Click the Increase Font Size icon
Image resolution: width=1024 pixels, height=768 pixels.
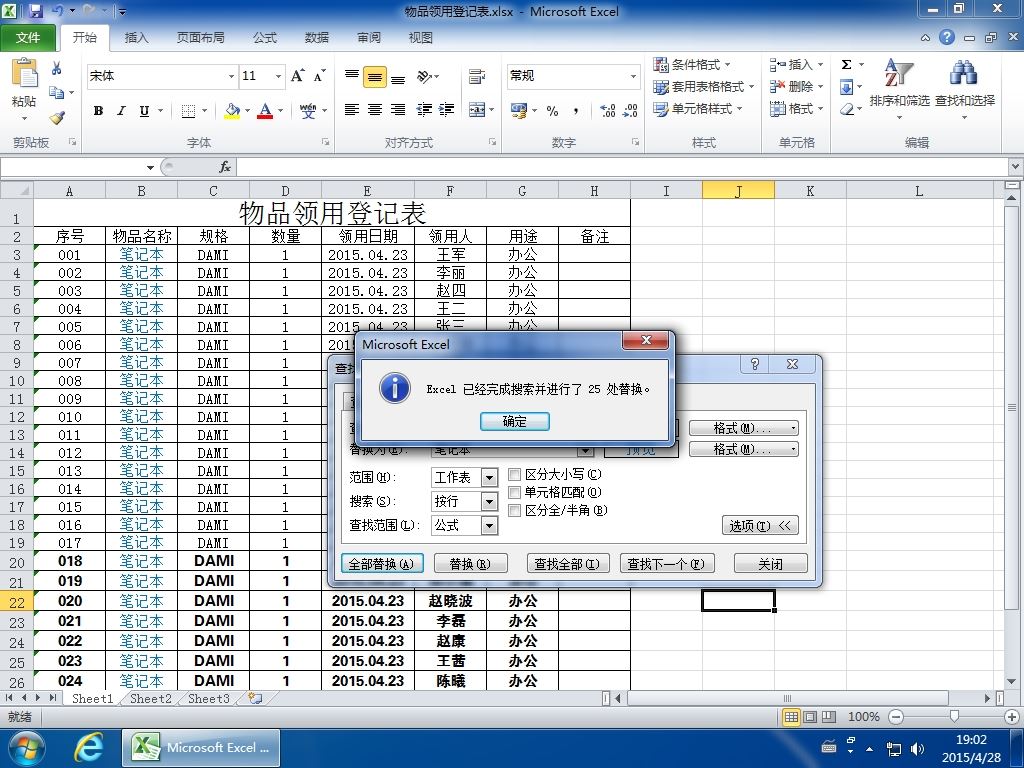(297, 76)
